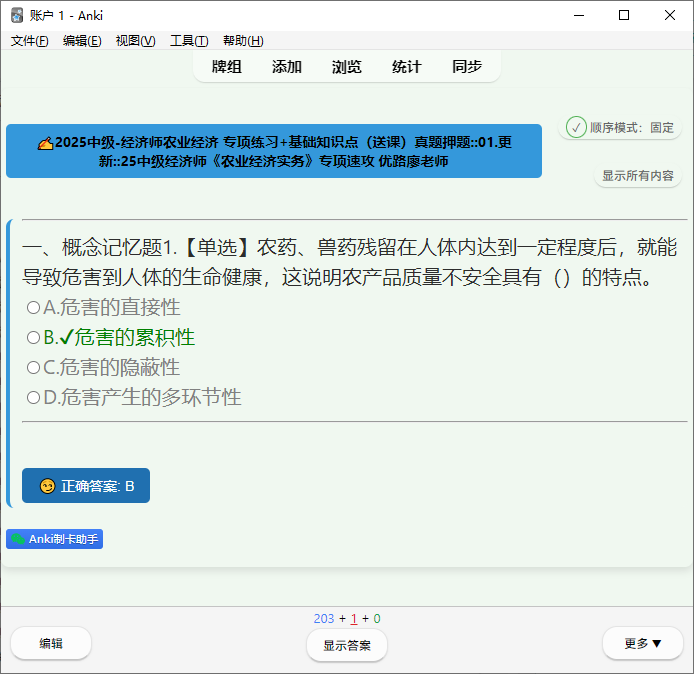This screenshot has height=674, width=694.
Task: Click the review cards count 0
Action: [x=377, y=618]
